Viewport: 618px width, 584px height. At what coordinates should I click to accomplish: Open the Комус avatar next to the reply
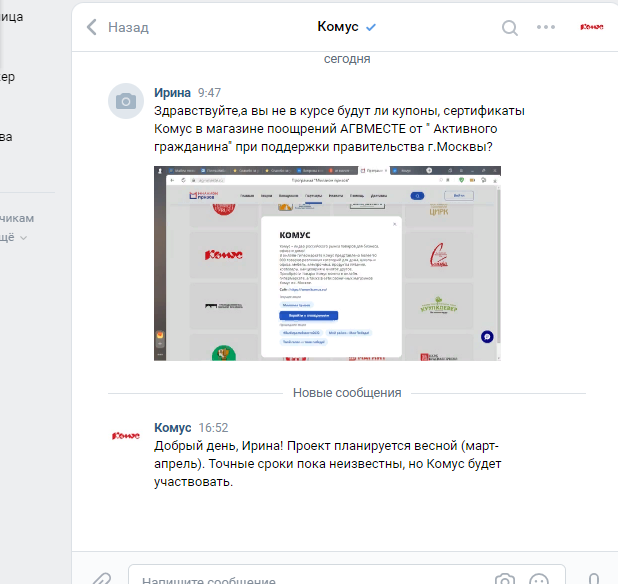[126, 435]
